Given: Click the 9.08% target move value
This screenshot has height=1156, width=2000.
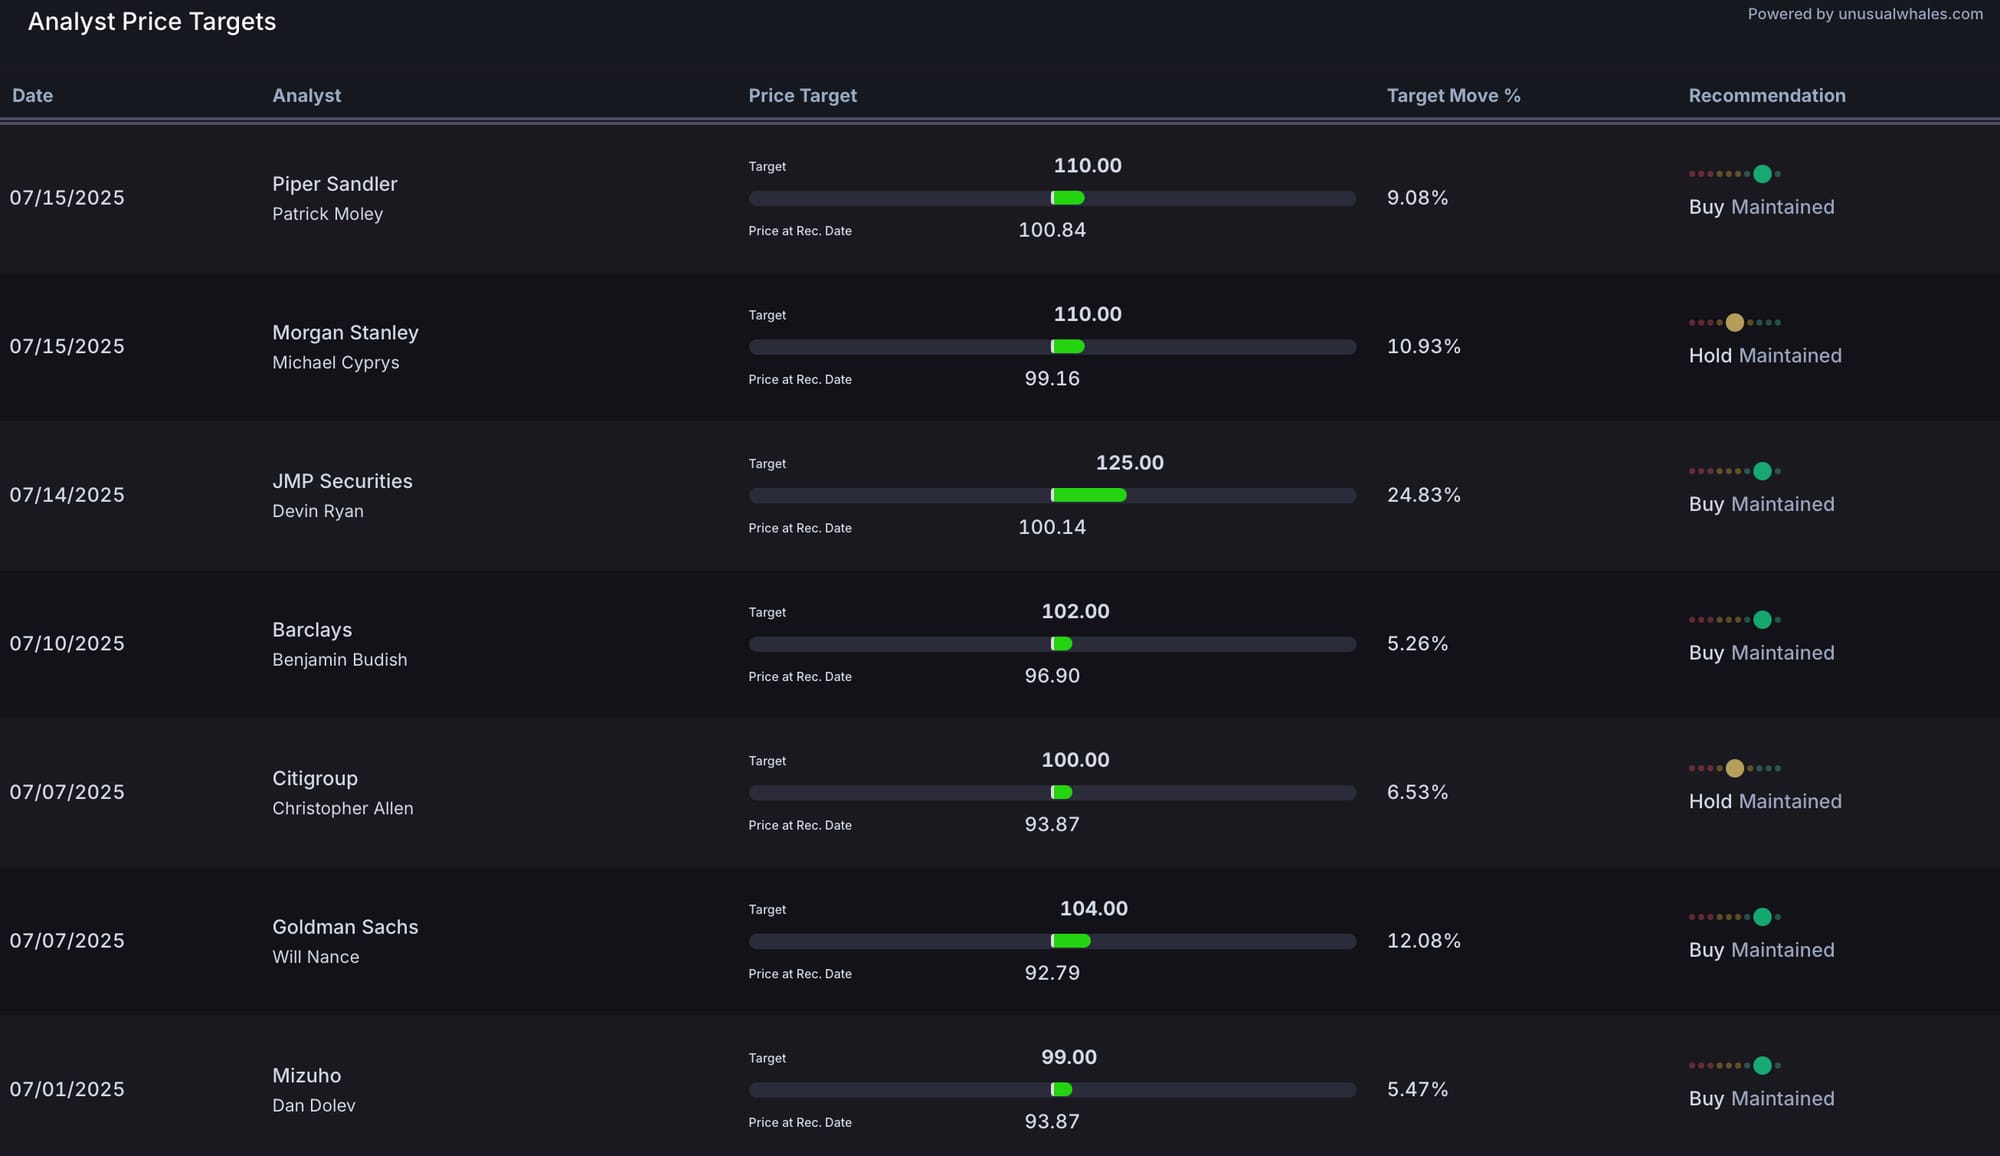Looking at the screenshot, I should click(1417, 198).
